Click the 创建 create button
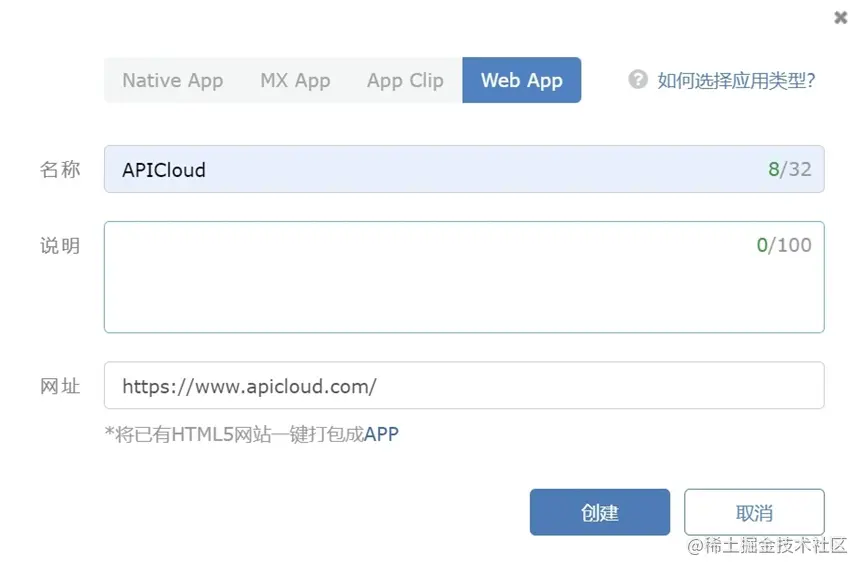This screenshot has height=573, width=865. pos(600,512)
